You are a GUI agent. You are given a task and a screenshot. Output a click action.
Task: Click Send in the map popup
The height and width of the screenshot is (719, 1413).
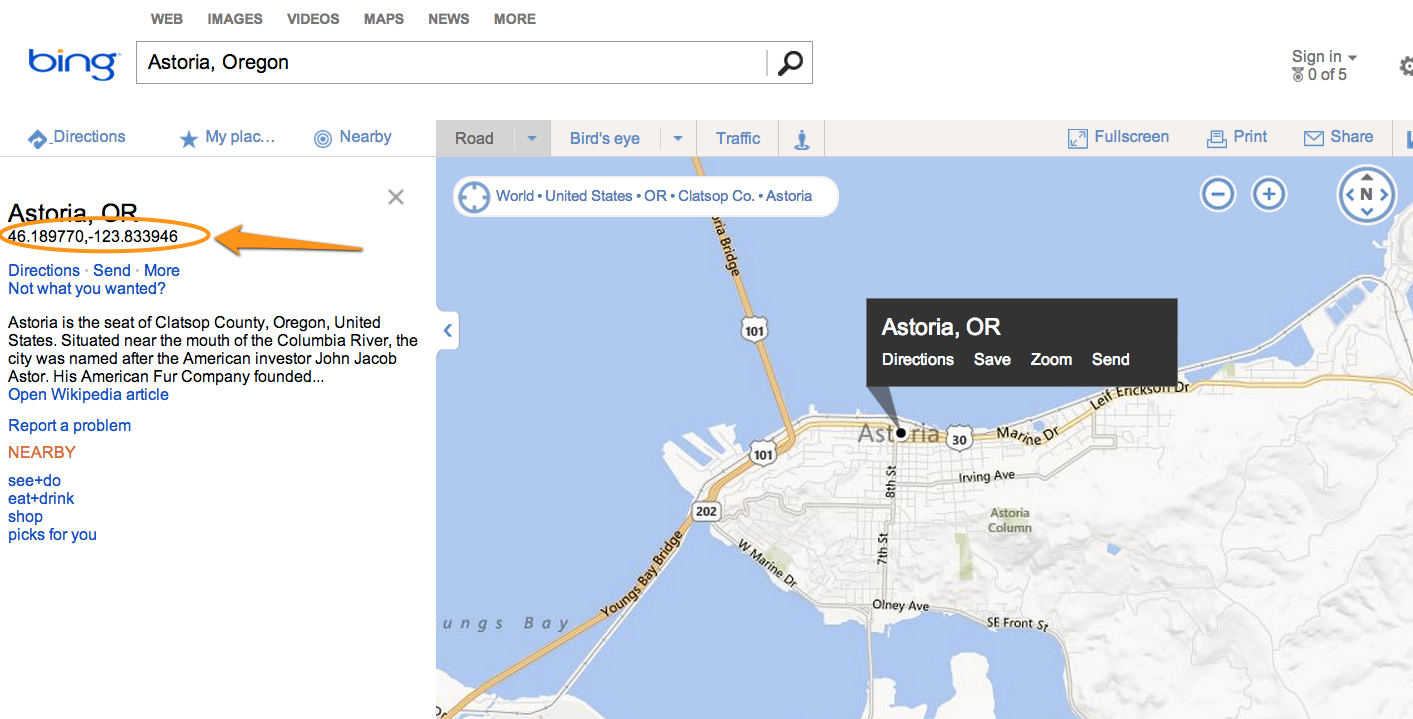pyautogui.click(x=1110, y=359)
